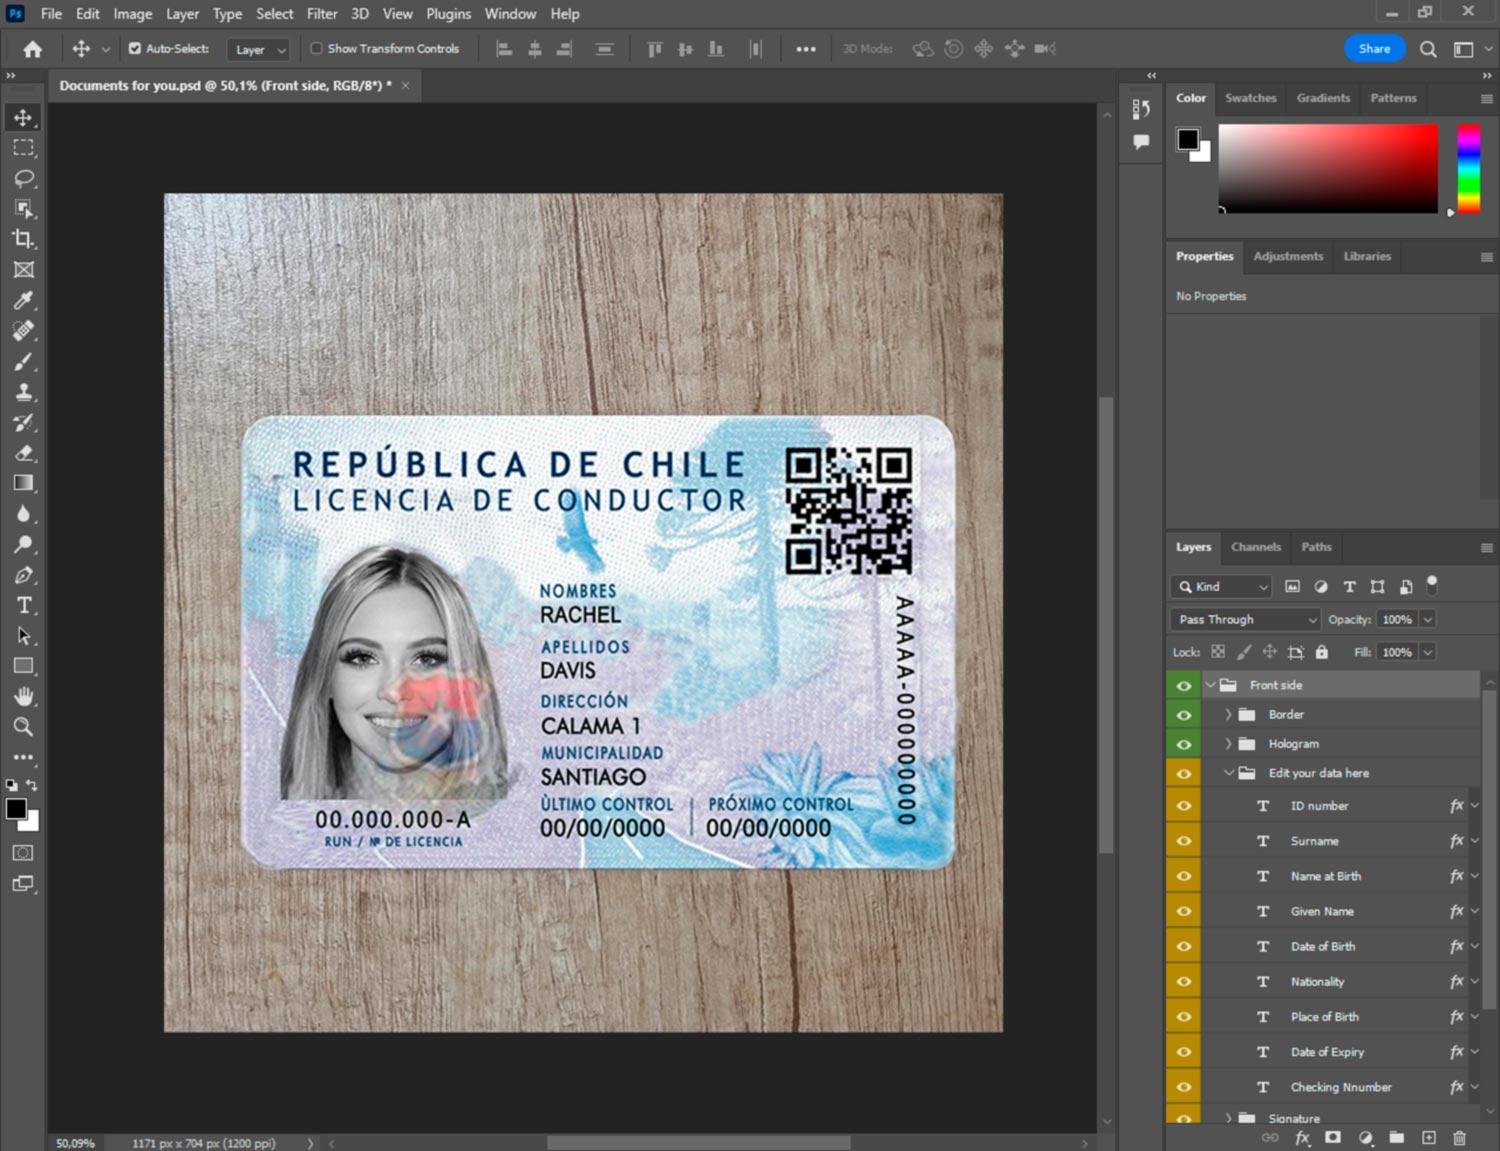Image resolution: width=1500 pixels, height=1151 pixels.
Task: Expand the Hologram layer group
Action: [1228, 744]
